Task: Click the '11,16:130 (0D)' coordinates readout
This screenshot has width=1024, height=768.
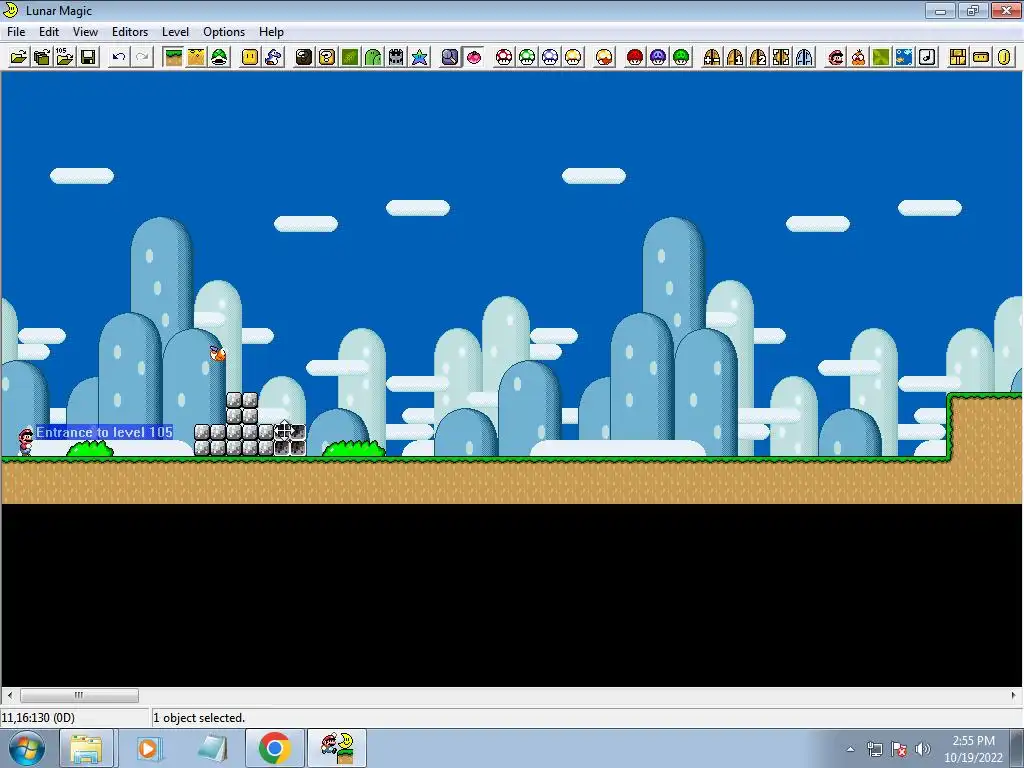Action: coord(38,718)
